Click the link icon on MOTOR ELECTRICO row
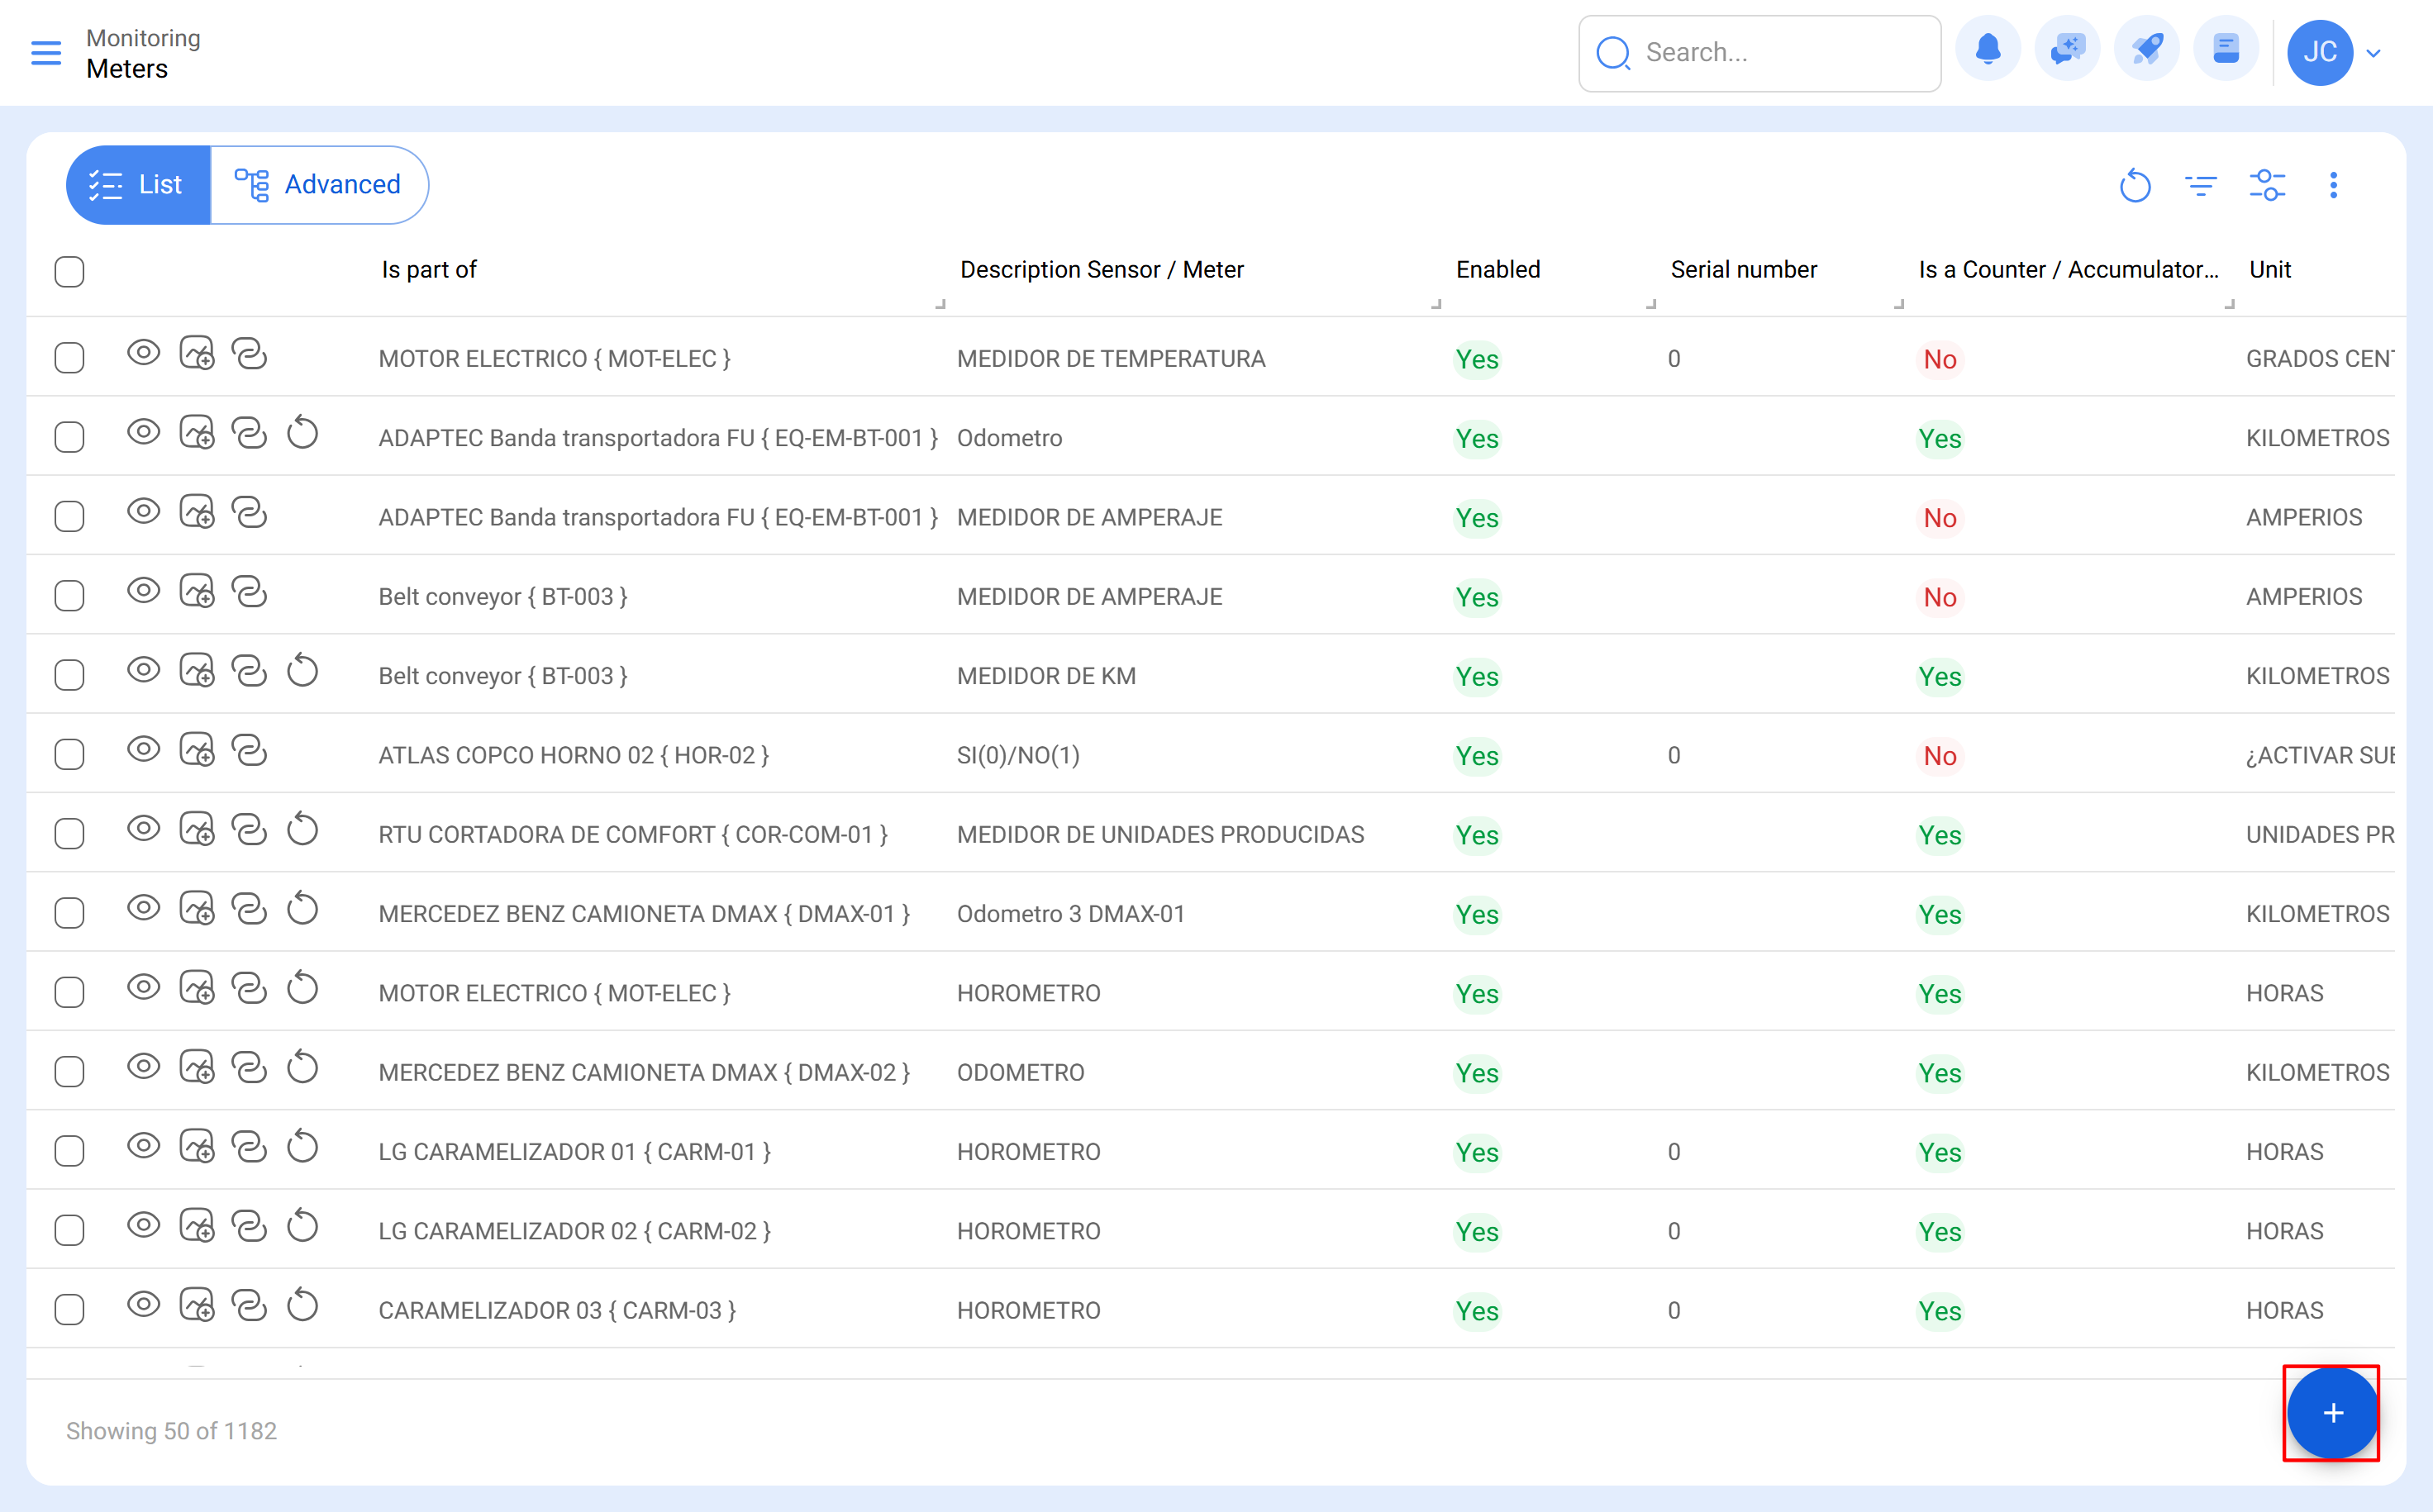The height and width of the screenshot is (1512, 2433). [250, 353]
